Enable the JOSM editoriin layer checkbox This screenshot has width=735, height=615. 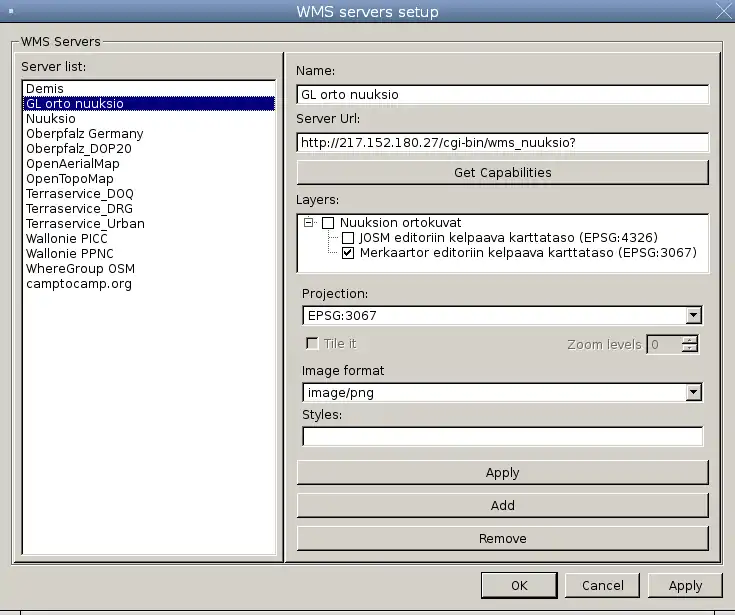[x=348, y=238]
